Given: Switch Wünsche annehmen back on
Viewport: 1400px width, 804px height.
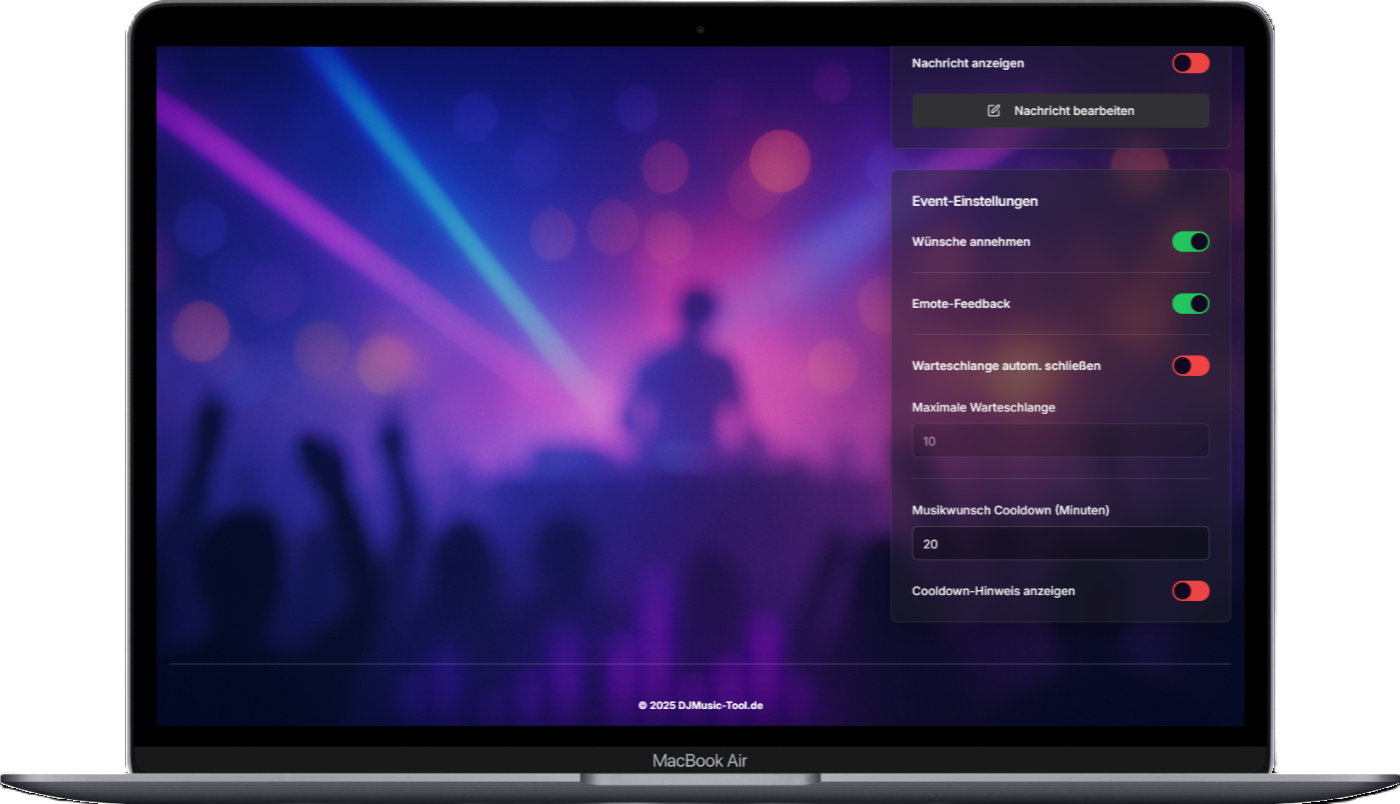Looking at the screenshot, I should click(x=1189, y=241).
